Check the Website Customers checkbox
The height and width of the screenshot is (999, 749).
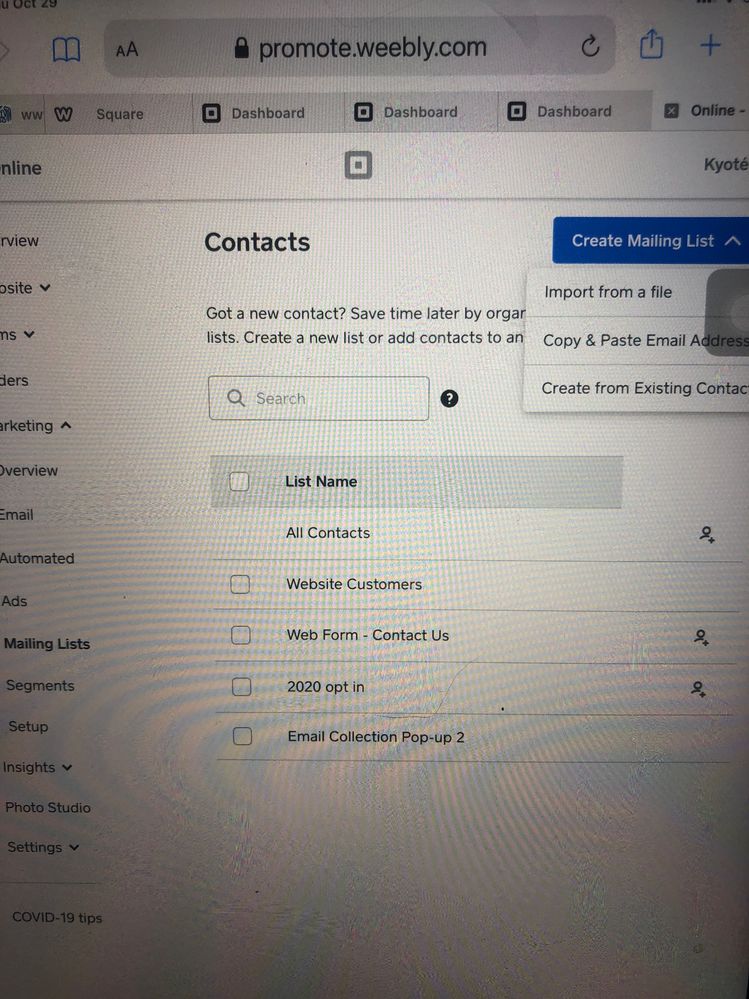click(240, 584)
